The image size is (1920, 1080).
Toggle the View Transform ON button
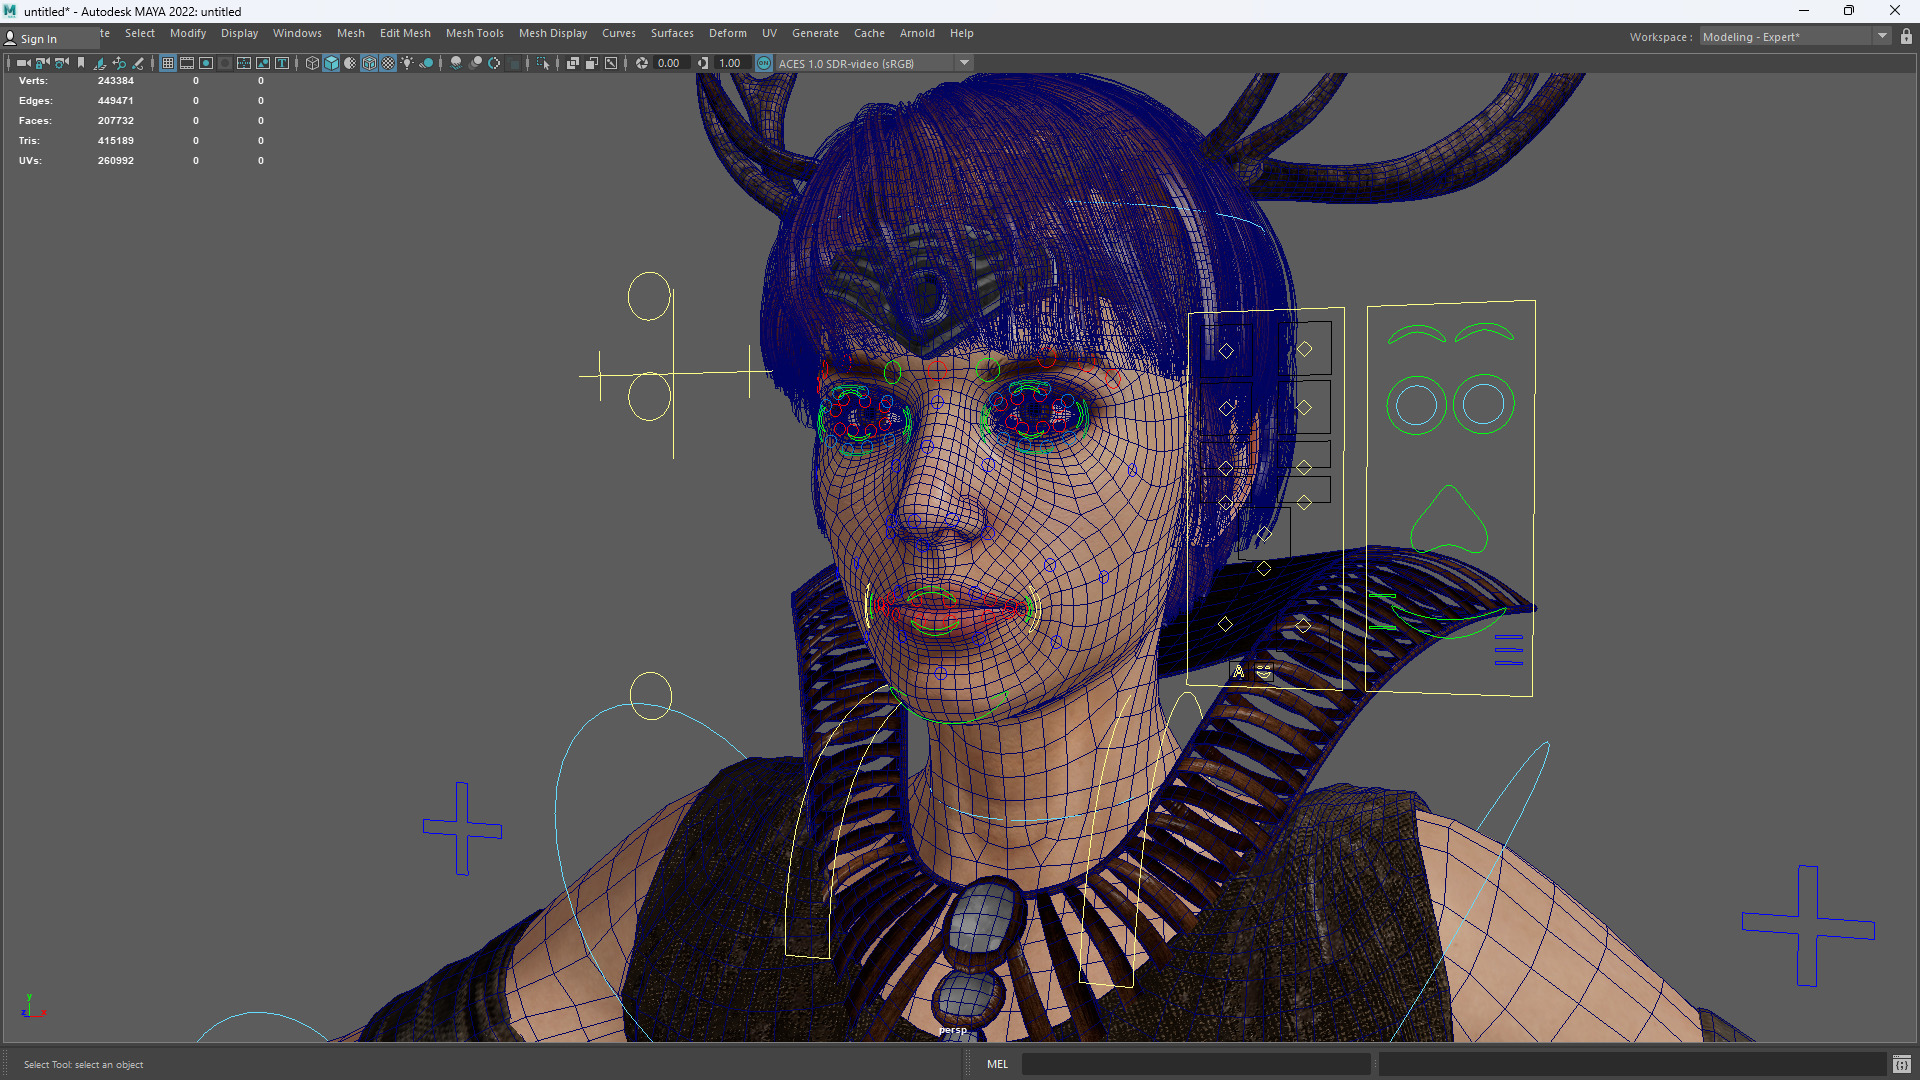pos(764,63)
